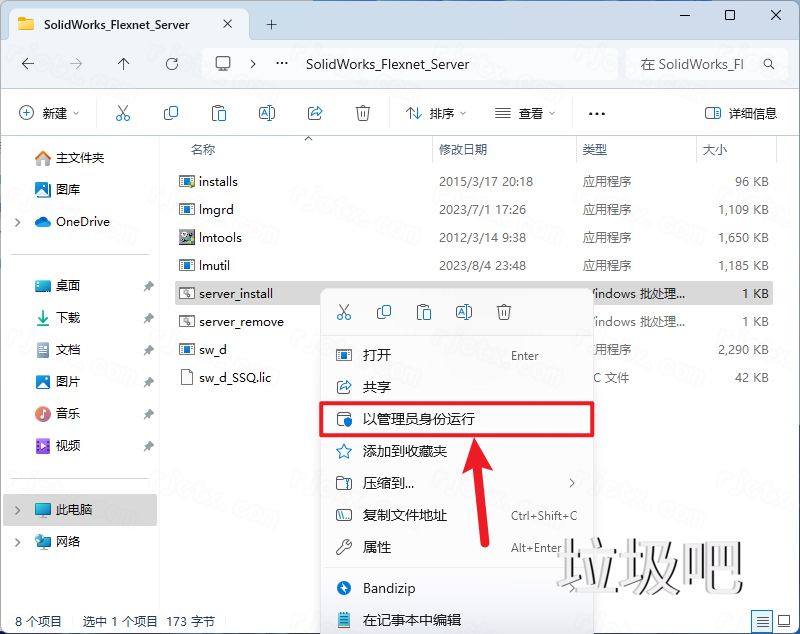This screenshot has width=800, height=634.
Task: Choose 以管理员身份运行 from the context menu
Action: click(420, 419)
